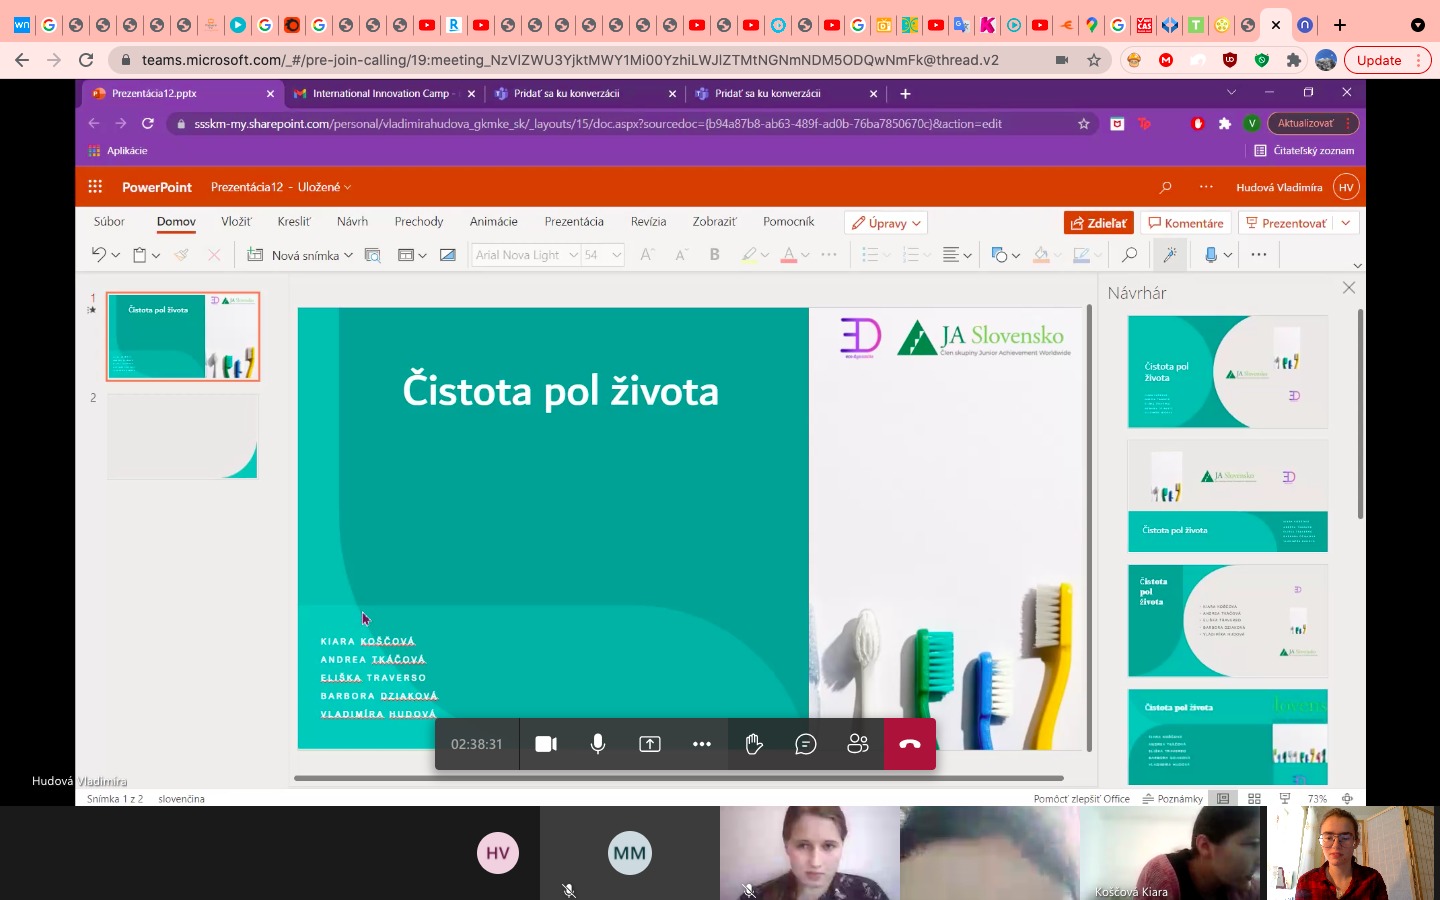Screen dimensions: 1440x900
Task: Apply shape fill color
Action: (1041, 255)
